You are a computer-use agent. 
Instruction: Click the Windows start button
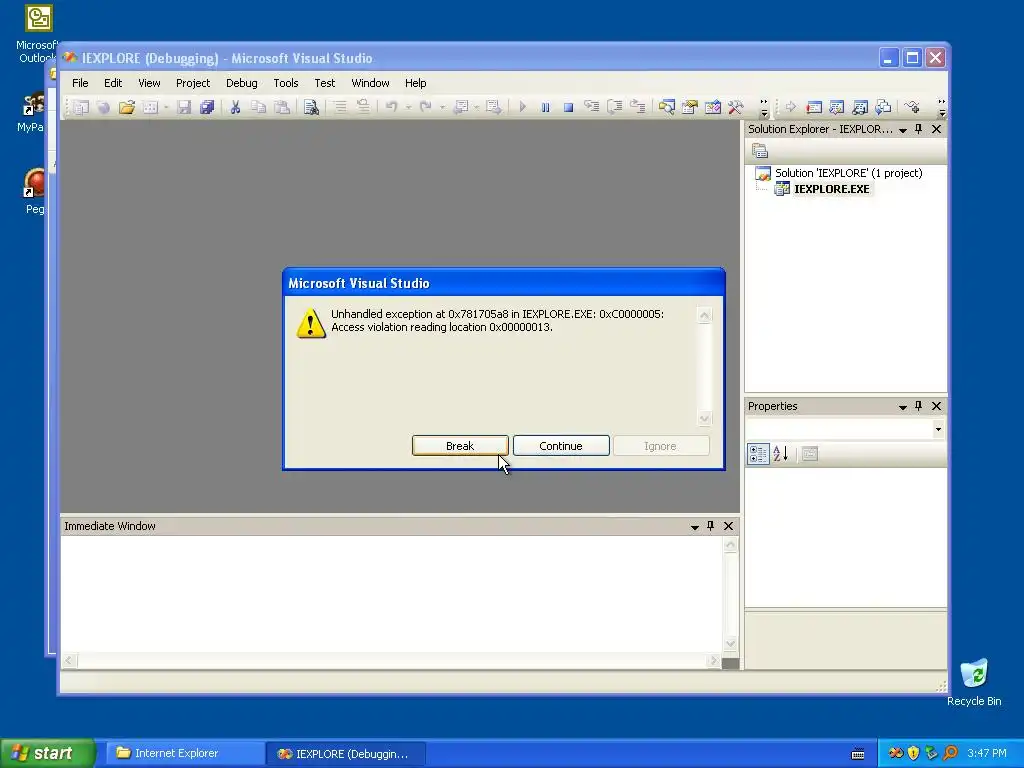click(47, 753)
